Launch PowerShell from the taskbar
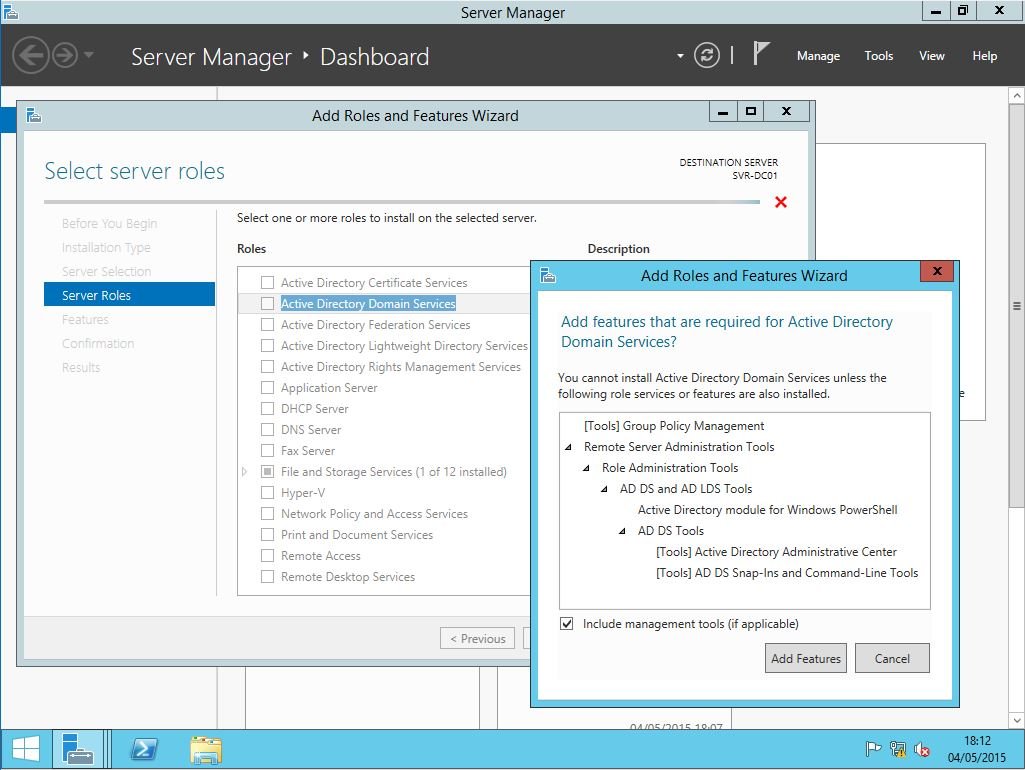The image size is (1025, 770). tap(143, 749)
